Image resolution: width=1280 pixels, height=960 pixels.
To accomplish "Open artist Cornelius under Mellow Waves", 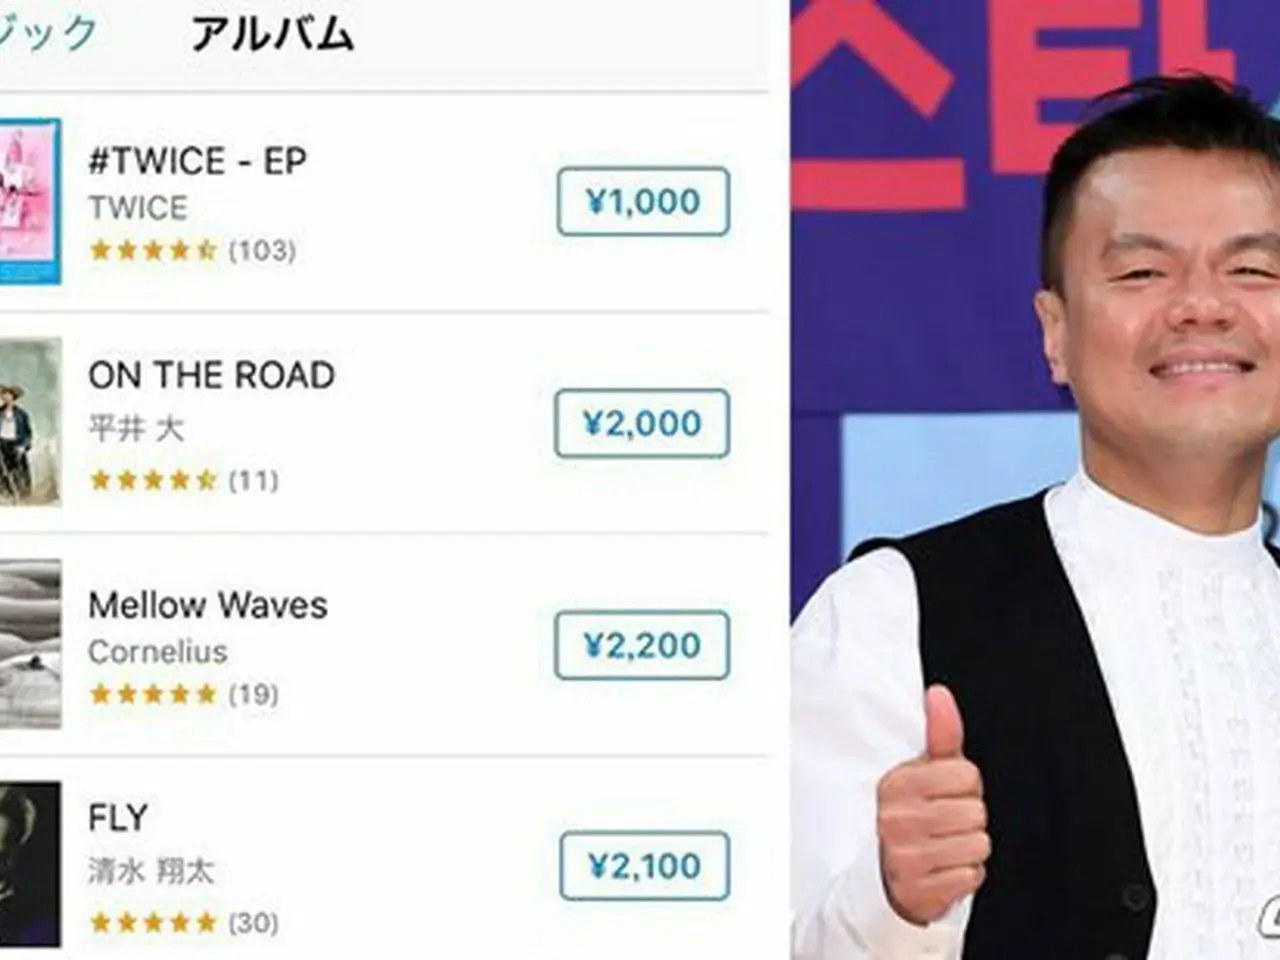I will click(158, 652).
